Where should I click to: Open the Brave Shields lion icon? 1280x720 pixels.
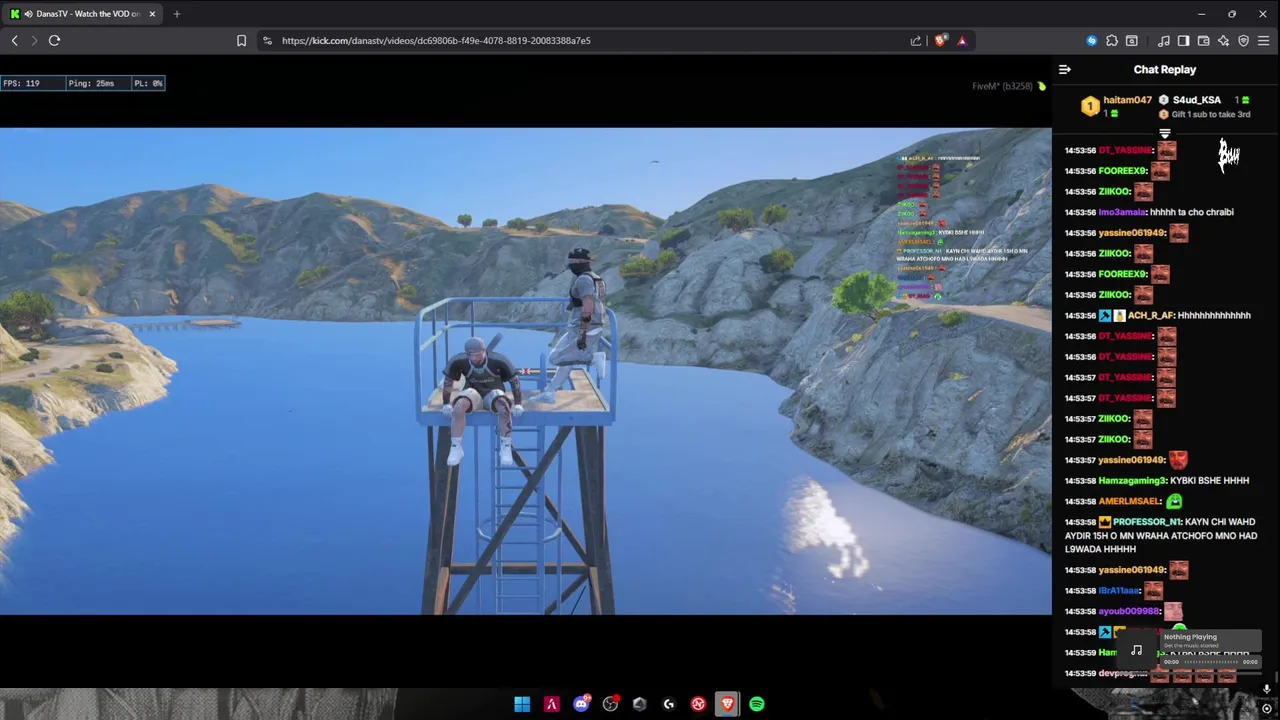click(x=941, y=41)
